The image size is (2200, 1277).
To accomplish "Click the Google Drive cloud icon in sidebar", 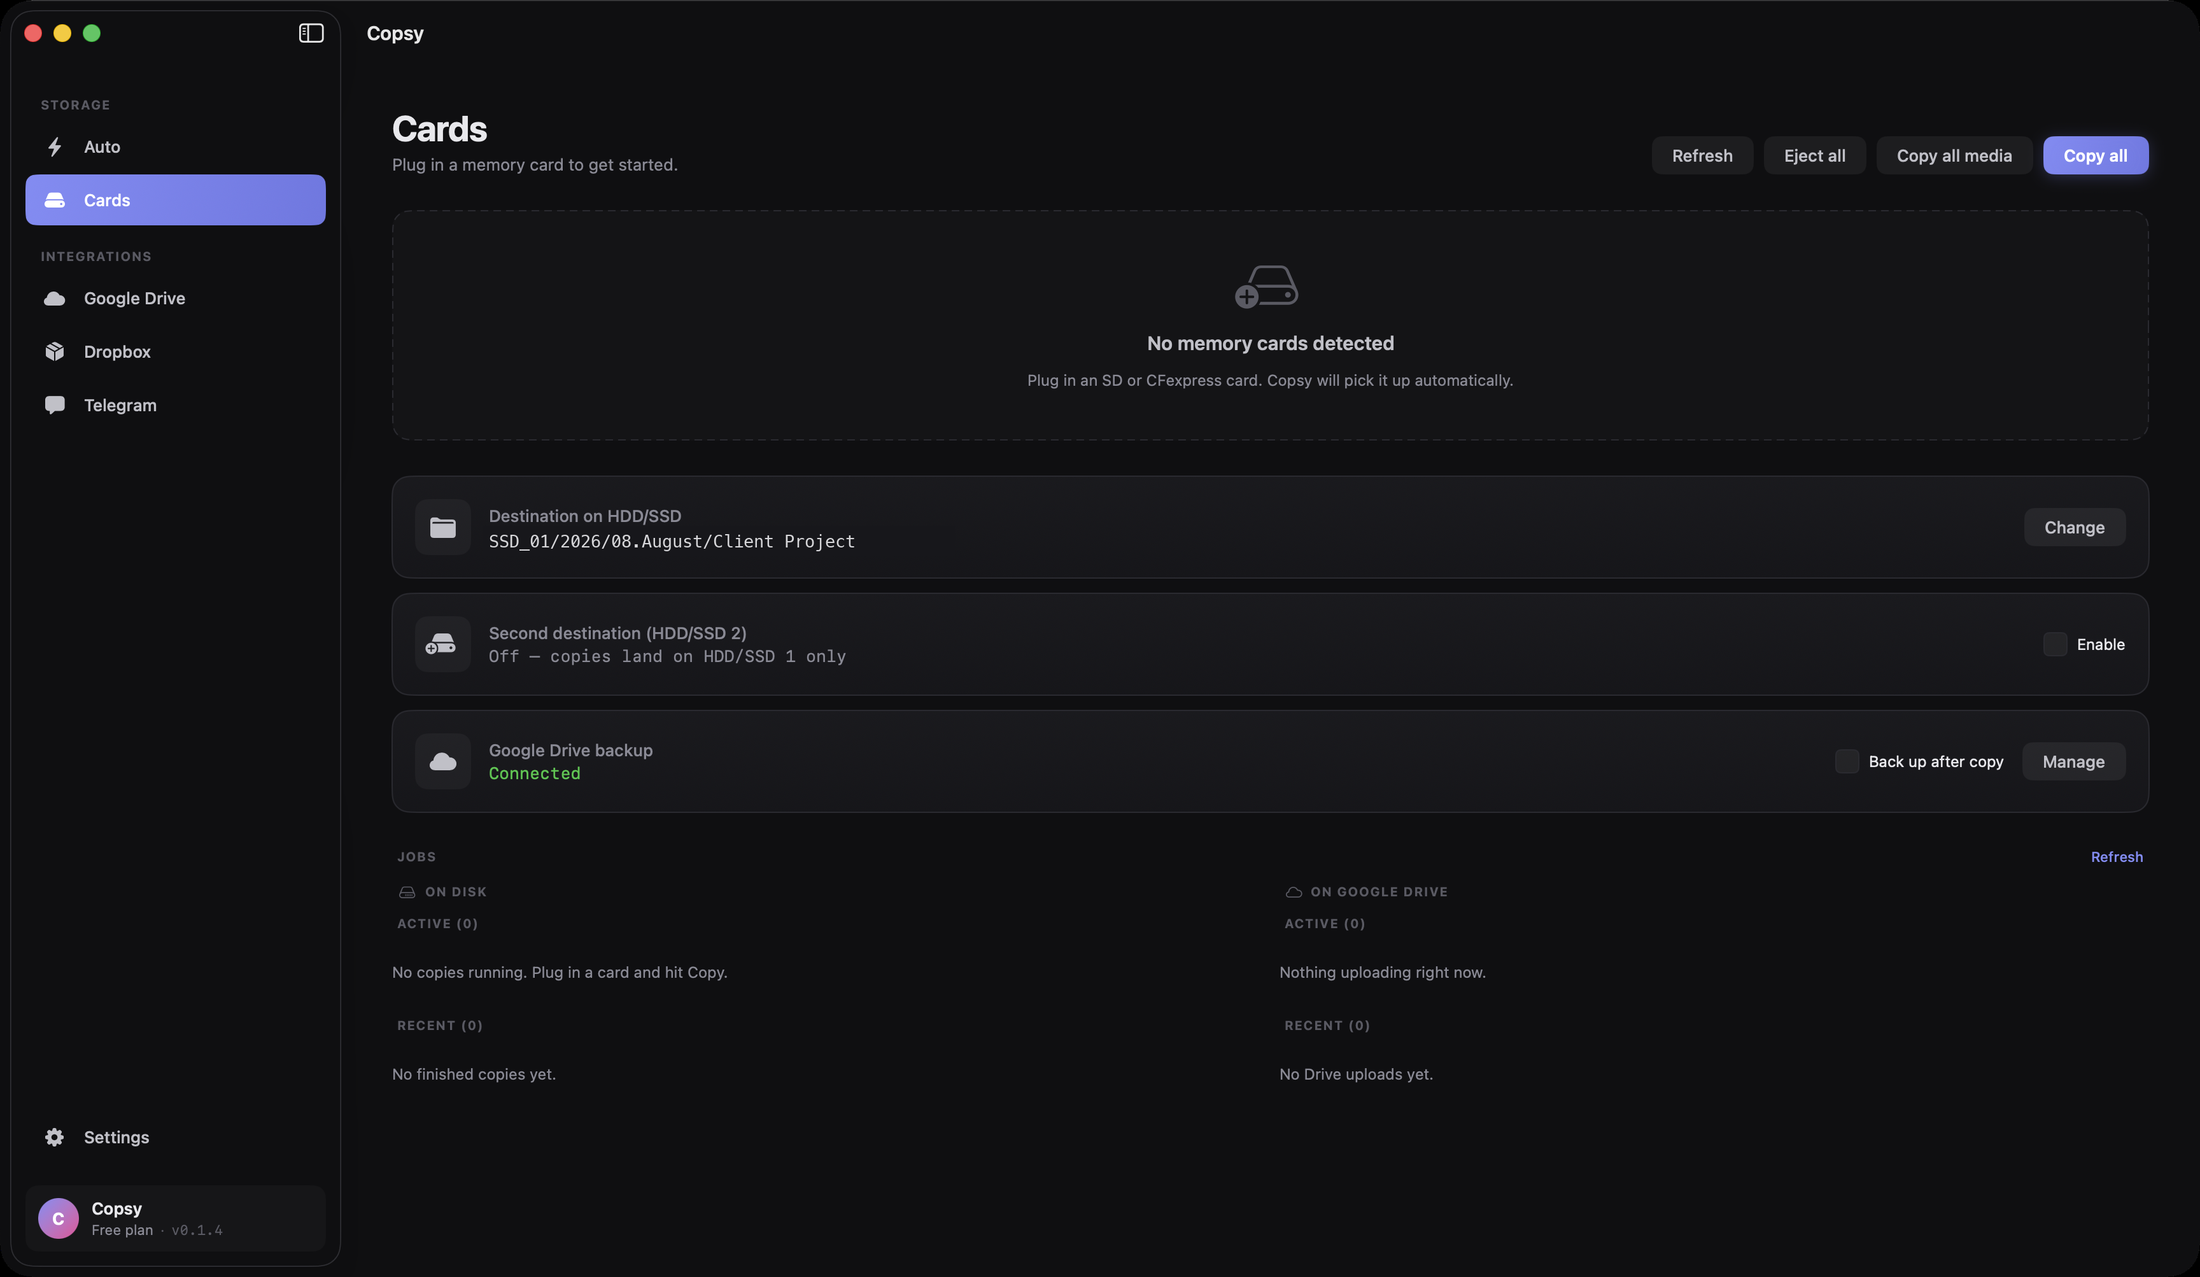I will tap(55, 298).
